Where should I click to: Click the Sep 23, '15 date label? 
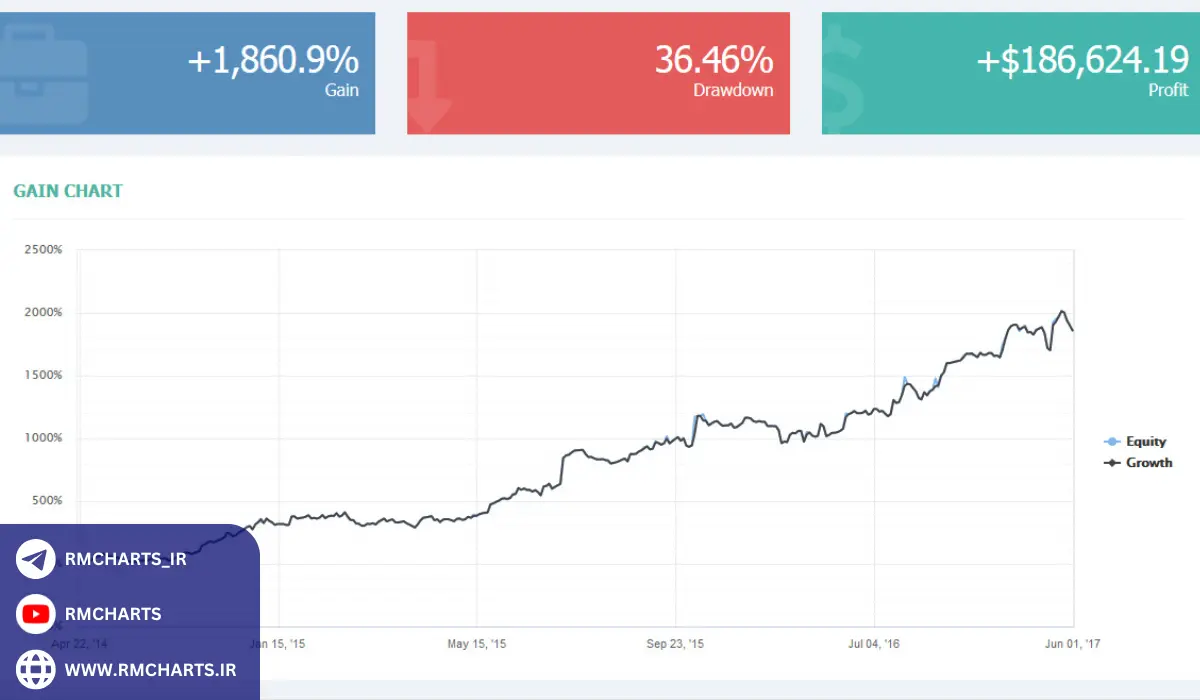[675, 644]
